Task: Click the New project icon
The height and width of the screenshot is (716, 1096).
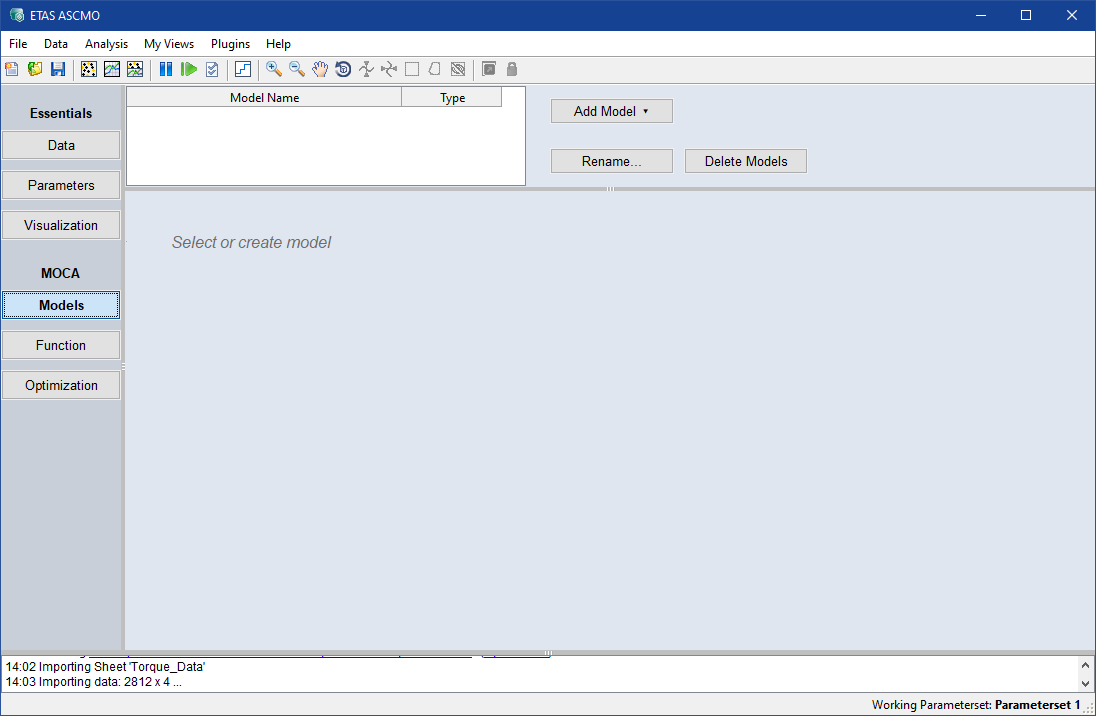Action: tap(12, 69)
